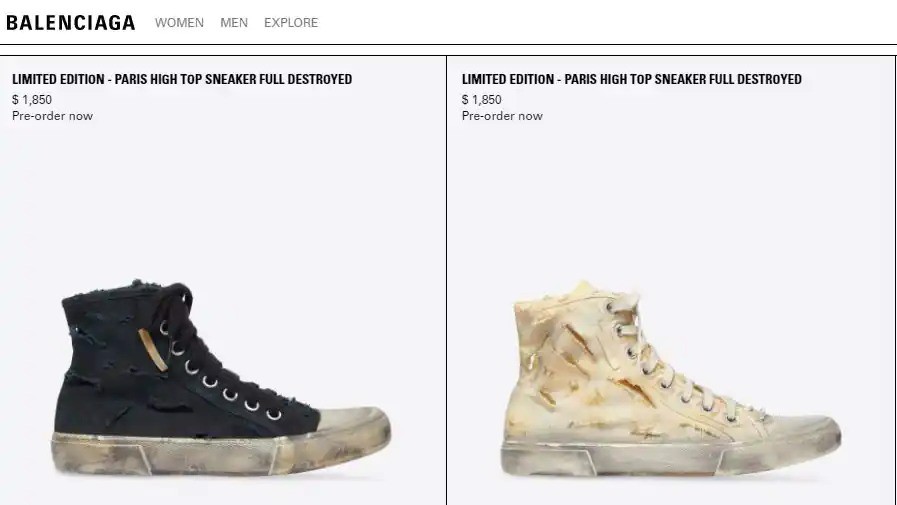View the cream high top sneaker image
Viewport: 897px width, 505px height.
670,379
